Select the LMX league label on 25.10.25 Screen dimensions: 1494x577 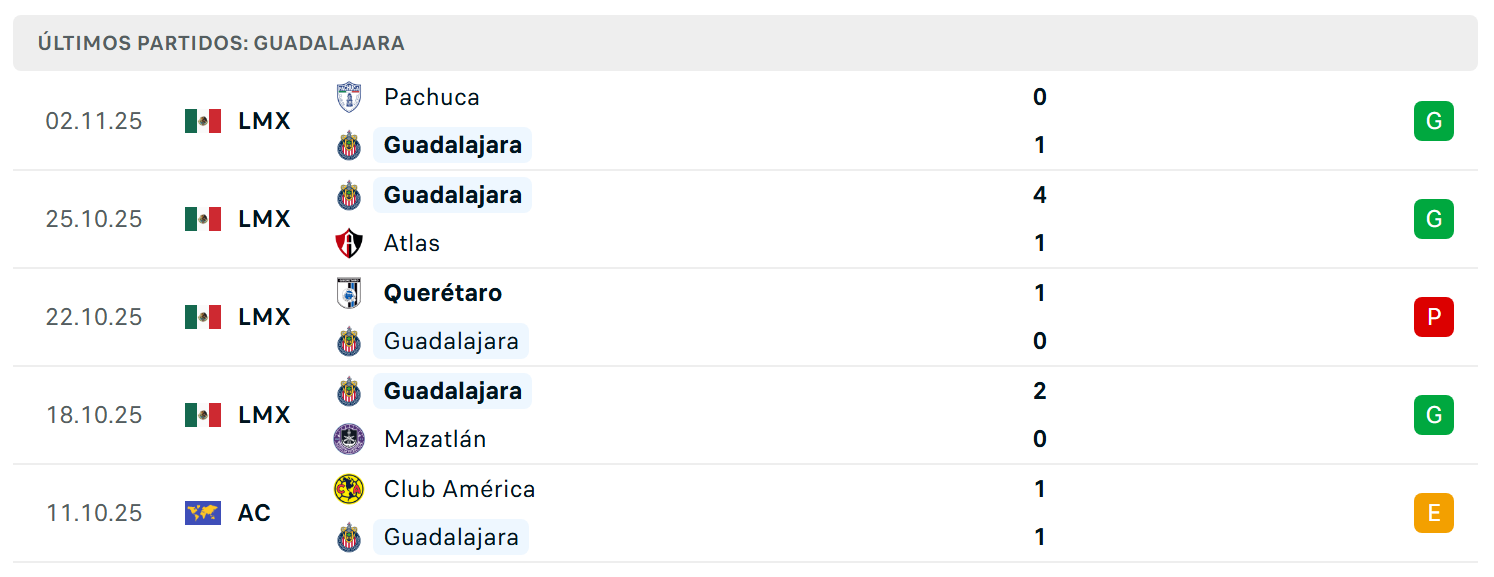(264, 219)
